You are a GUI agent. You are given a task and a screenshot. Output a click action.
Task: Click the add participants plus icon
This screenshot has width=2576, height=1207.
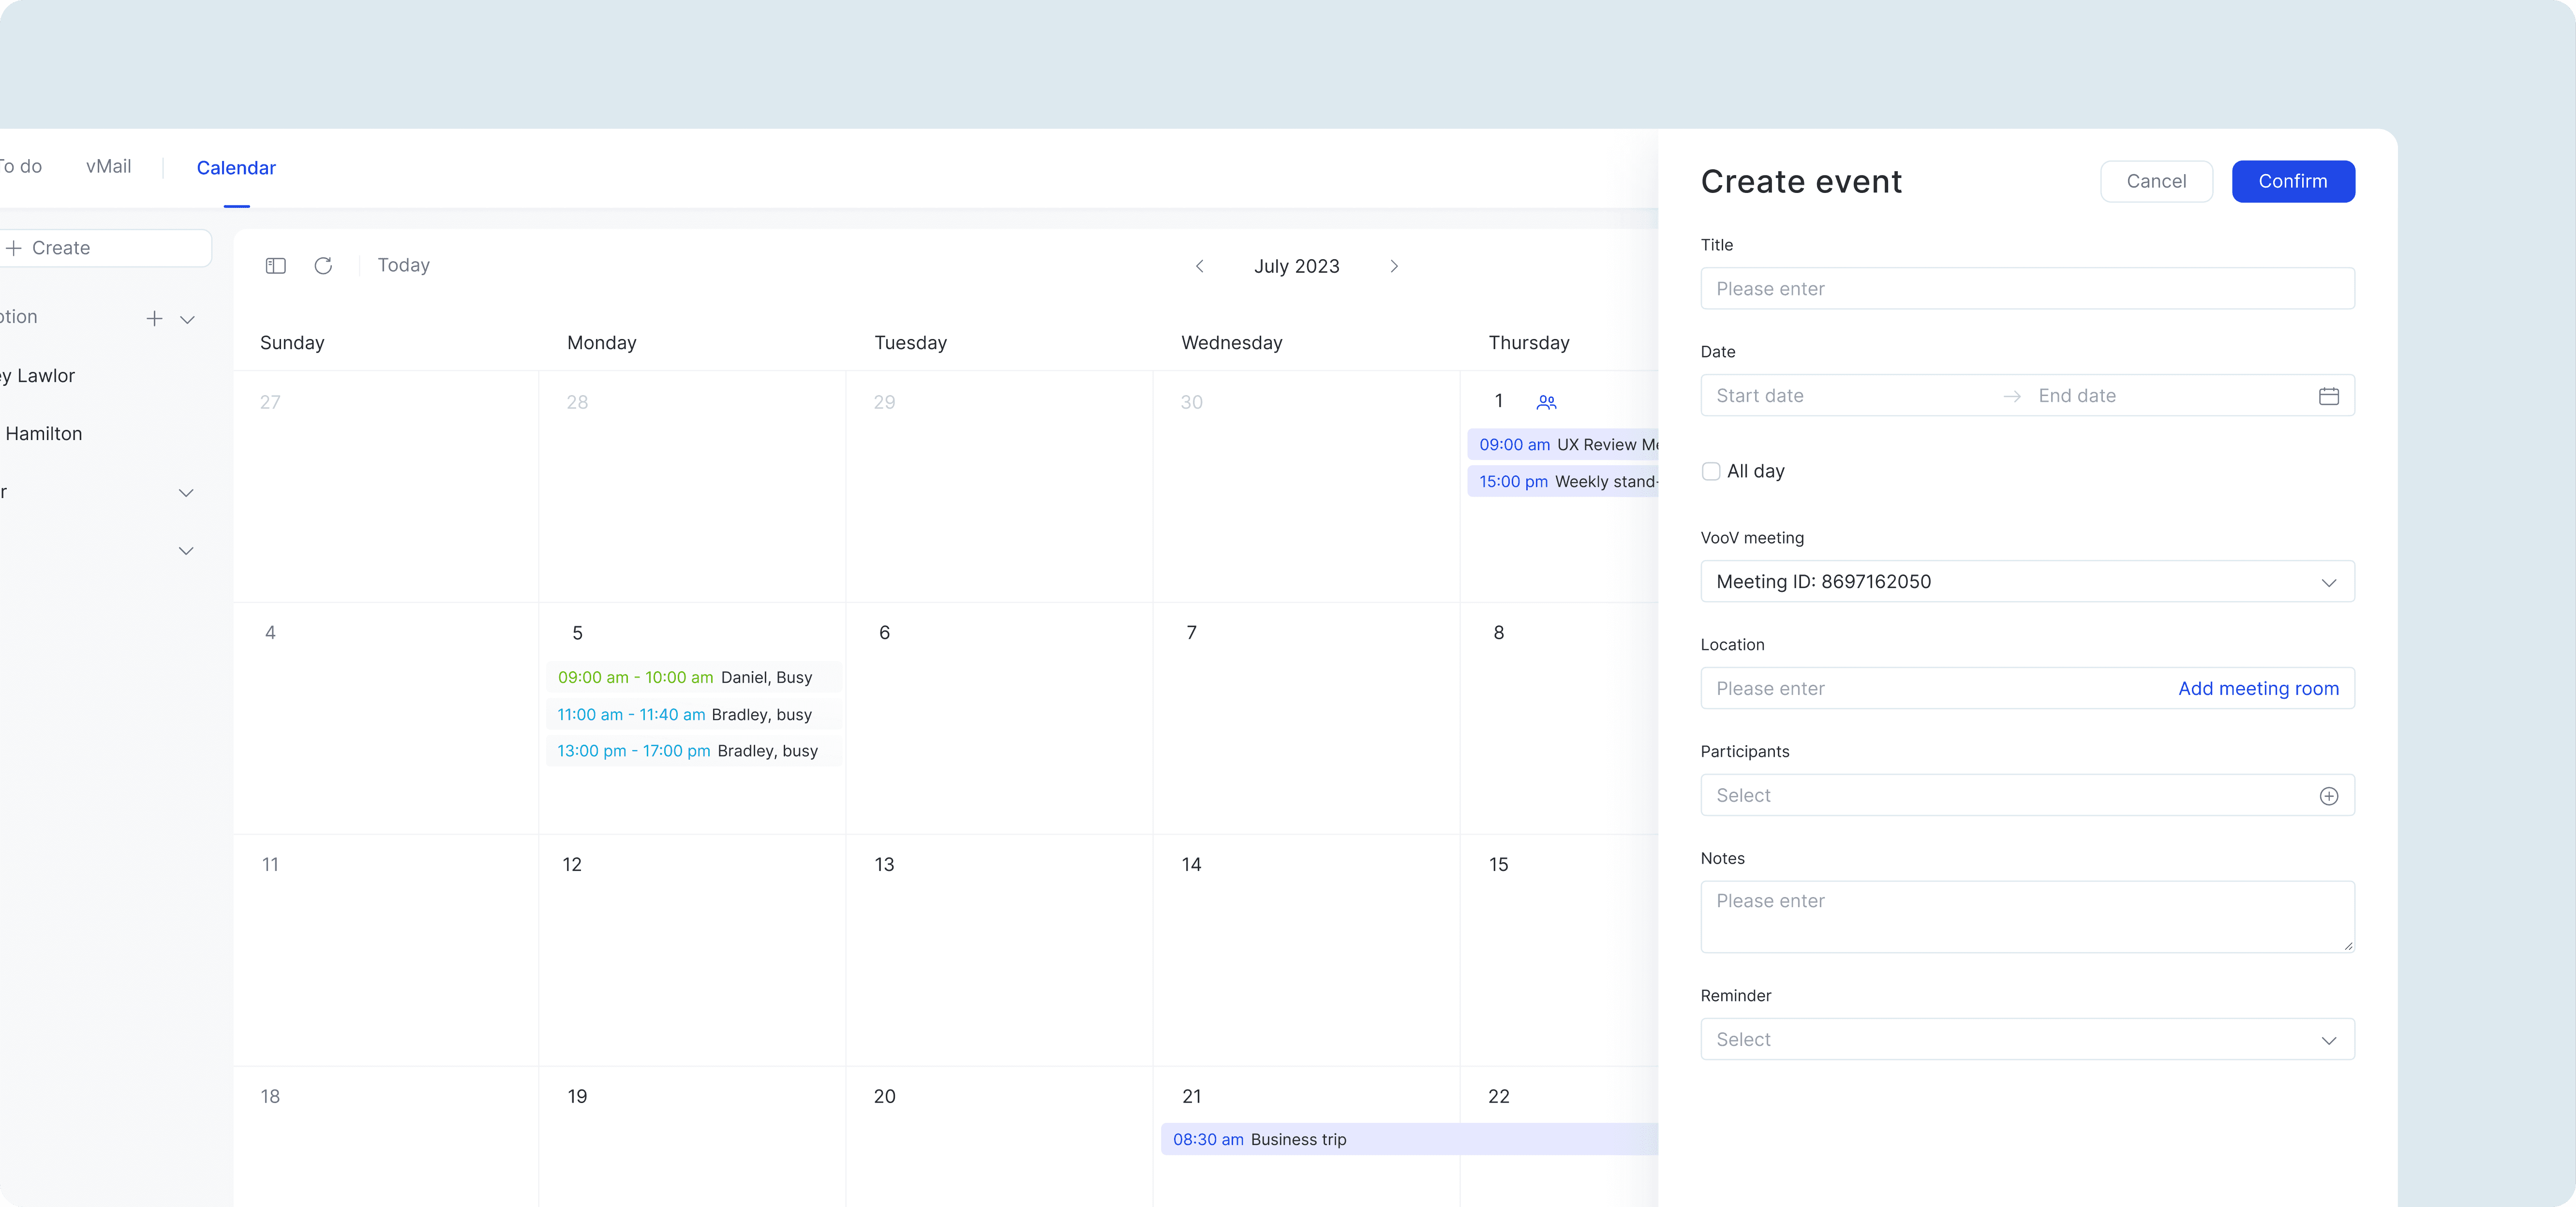(x=2328, y=796)
